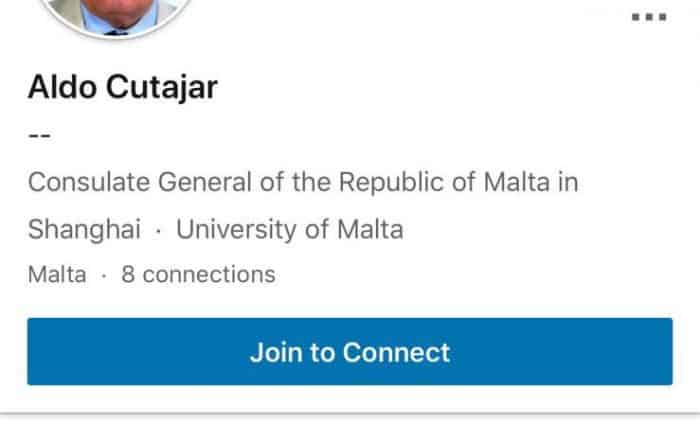Click the trailing word 'in' after Malta
The width and height of the screenshot is (700, 441).
[568, 183]
